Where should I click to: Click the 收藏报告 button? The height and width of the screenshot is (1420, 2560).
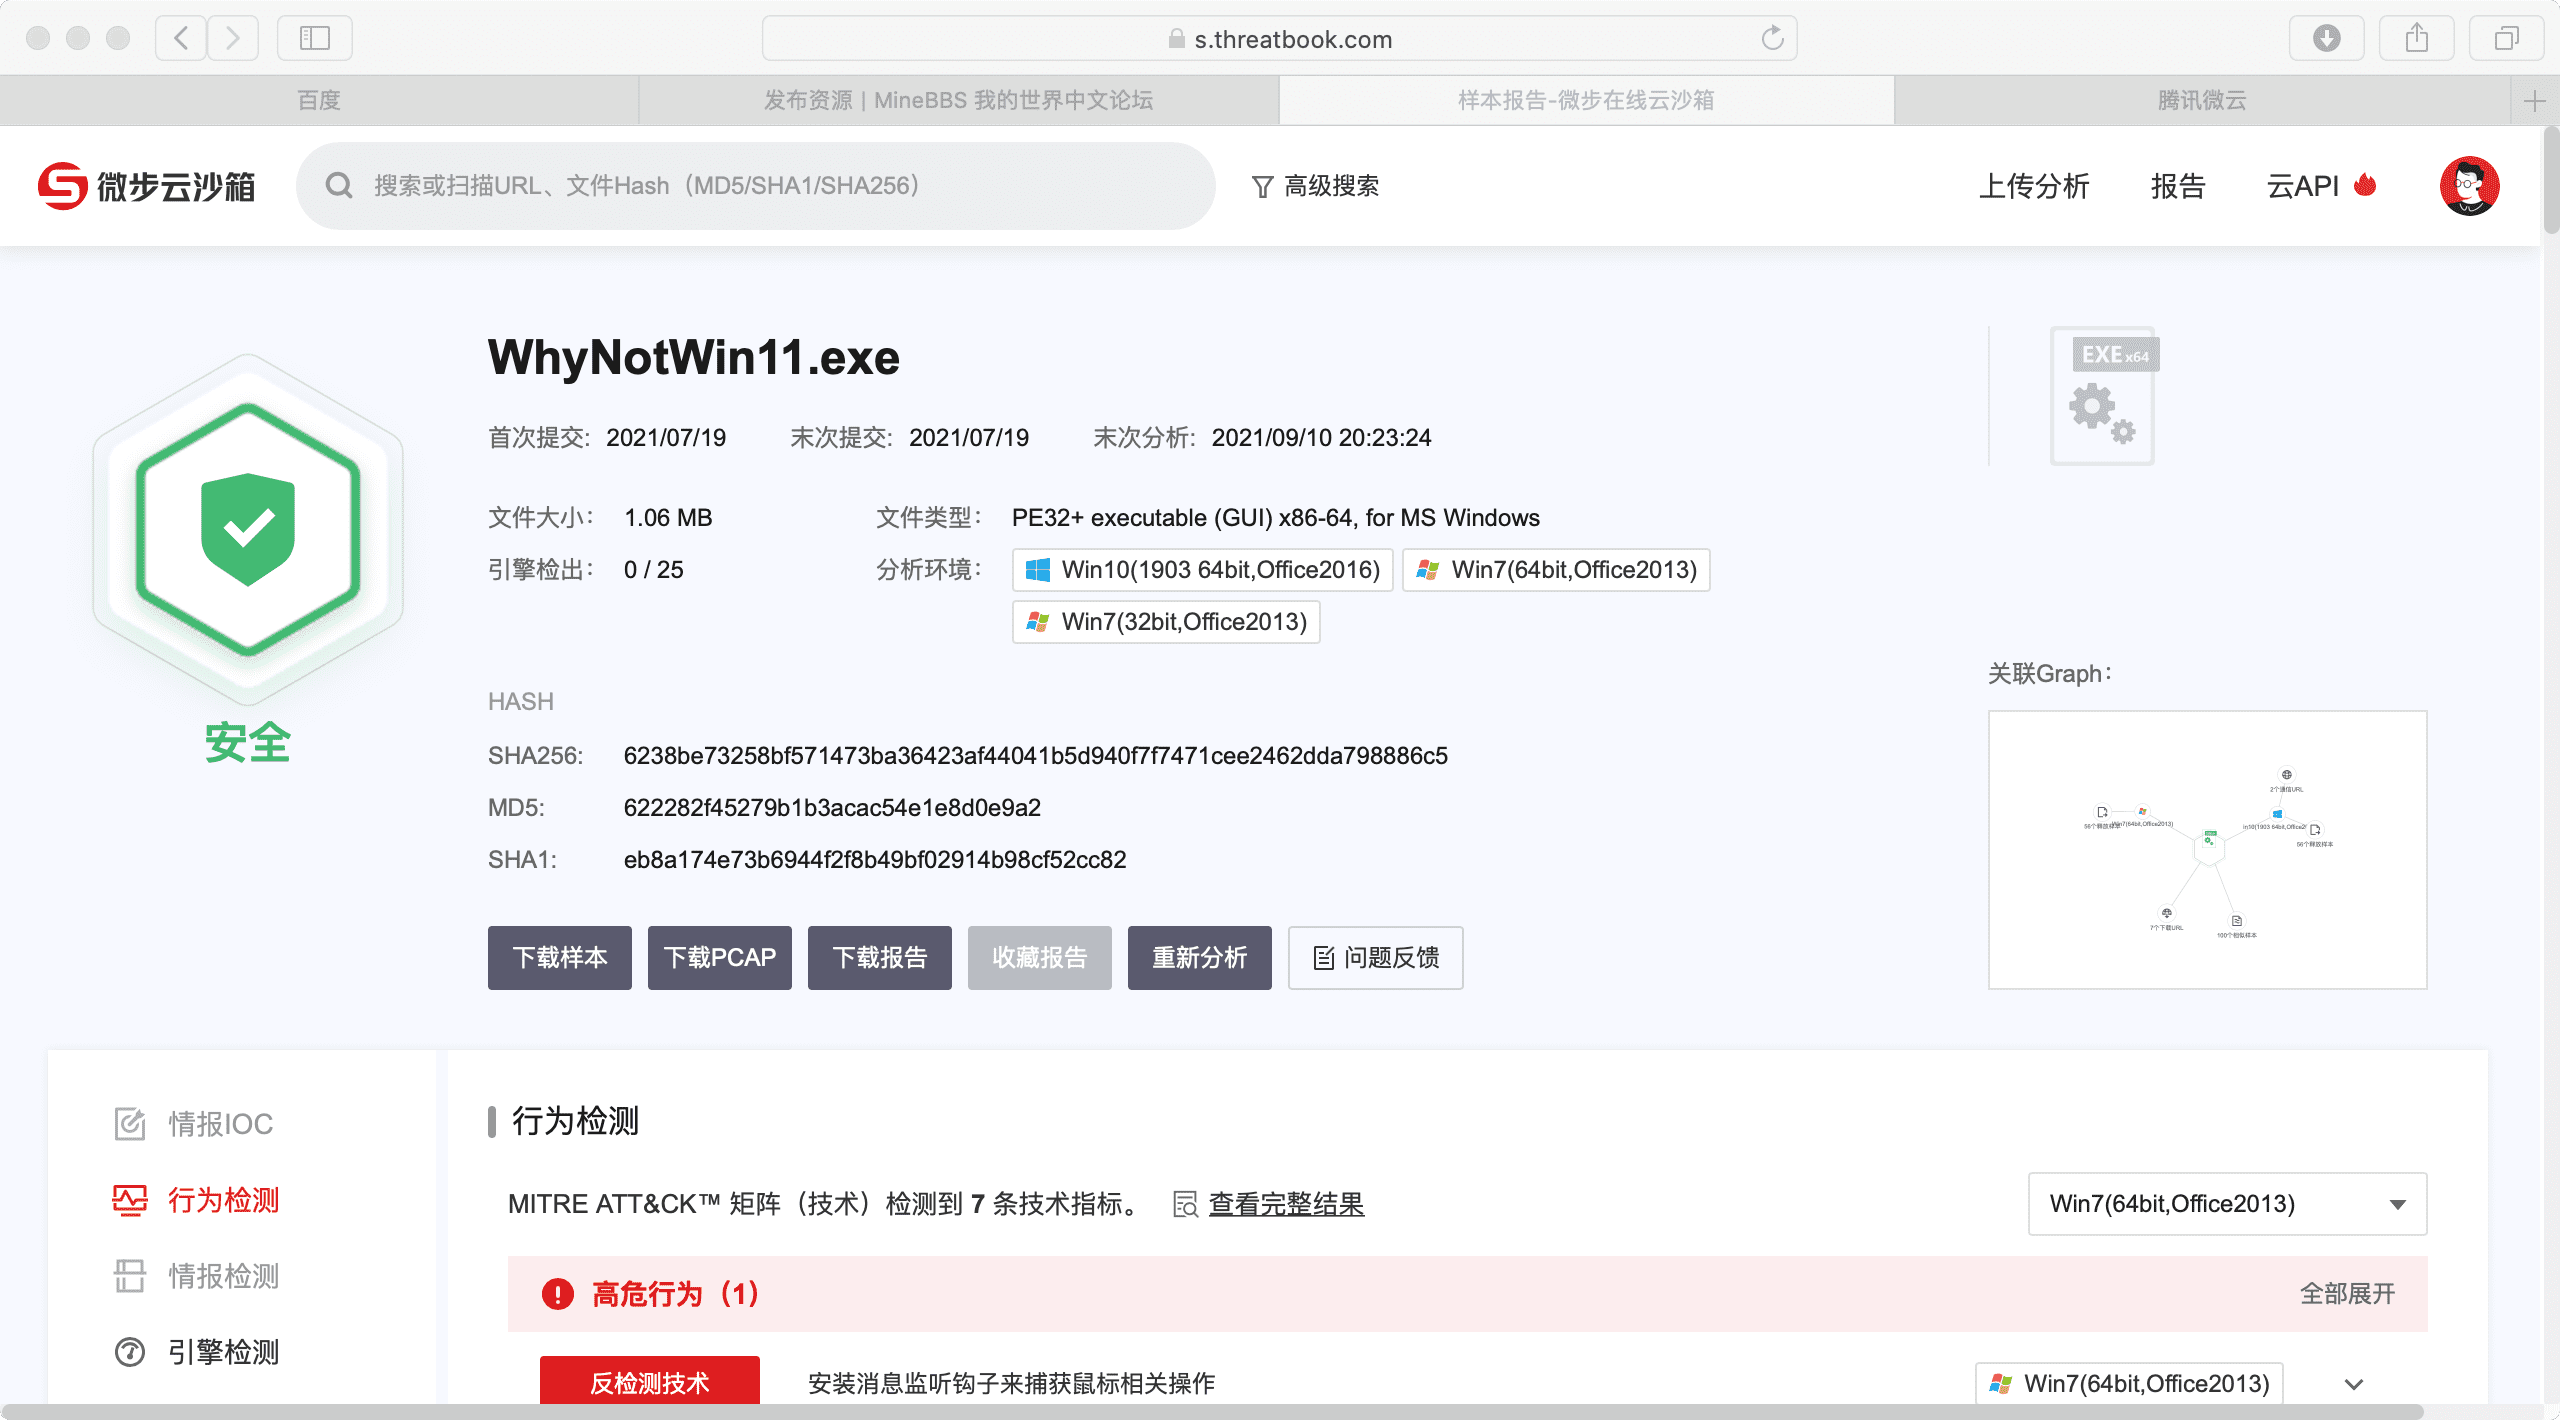click(x=1040, y=958)
